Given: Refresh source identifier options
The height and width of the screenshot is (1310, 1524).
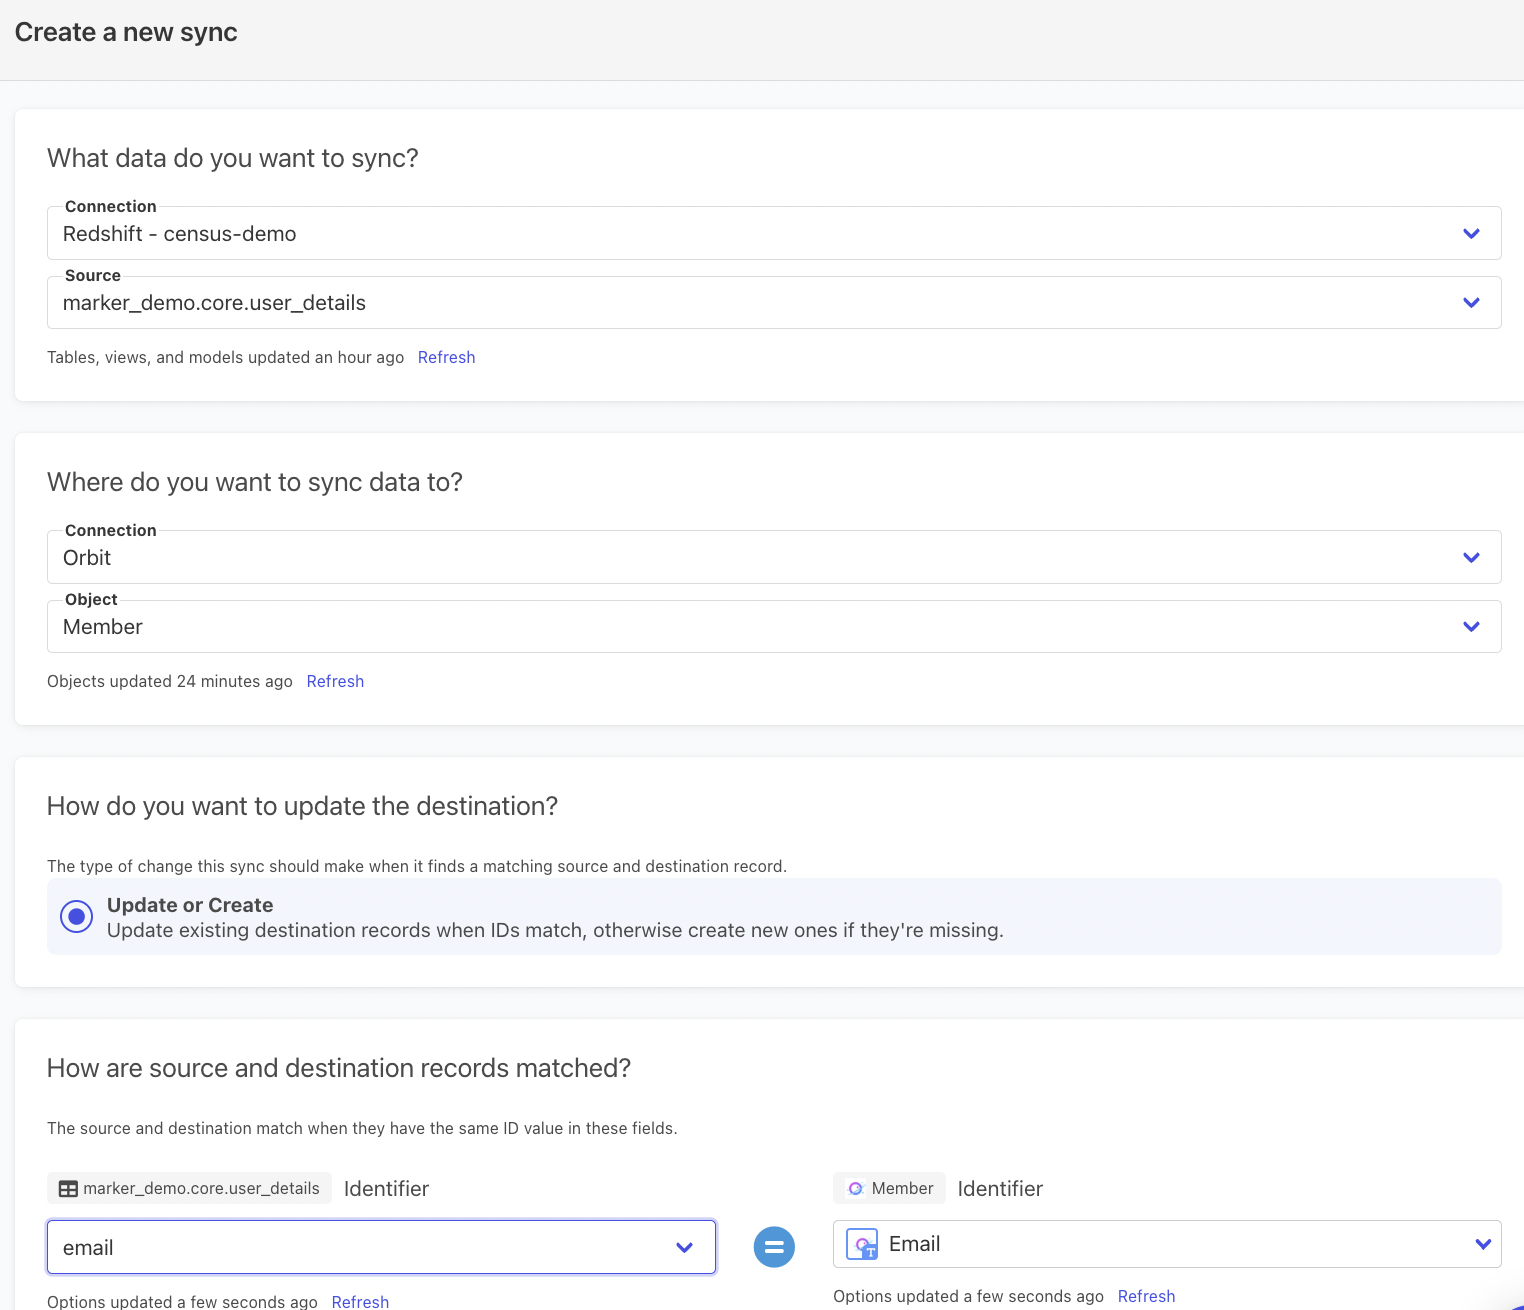Looking at the screenshot, I should 360,1302.
